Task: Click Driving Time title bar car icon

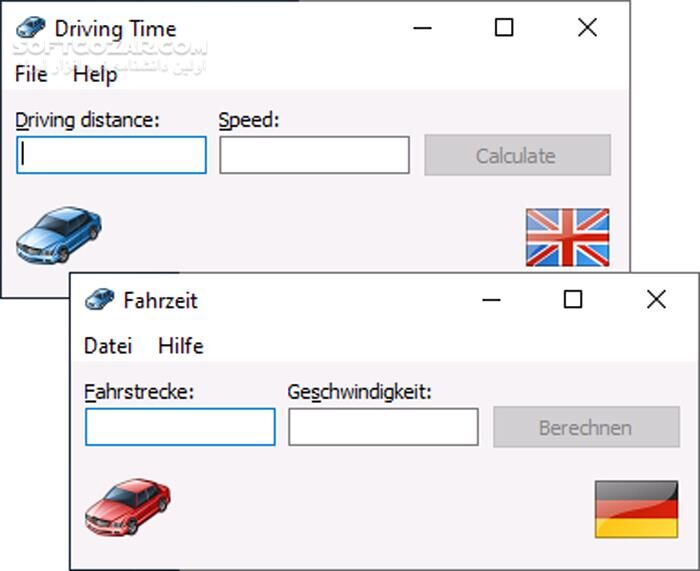Action: click(x=31, y=28)
